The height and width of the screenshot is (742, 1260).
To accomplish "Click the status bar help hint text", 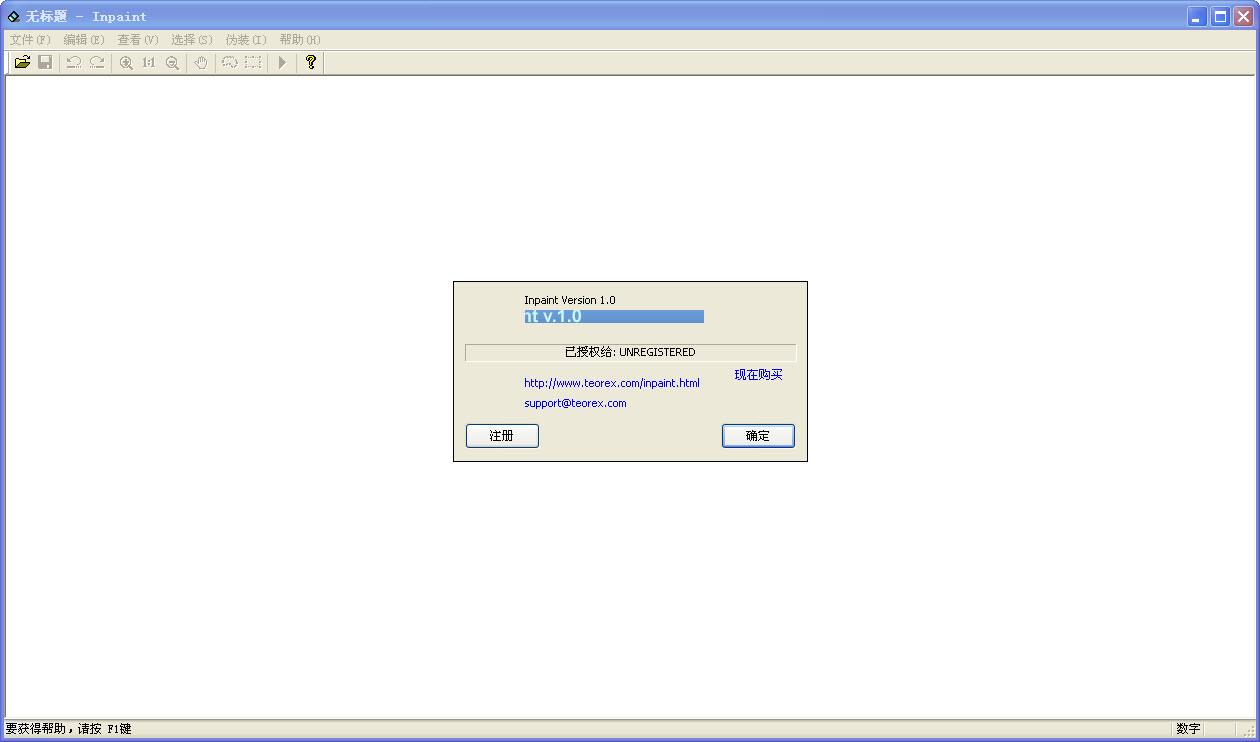I will pyautogui.click(x=69, y=729).
